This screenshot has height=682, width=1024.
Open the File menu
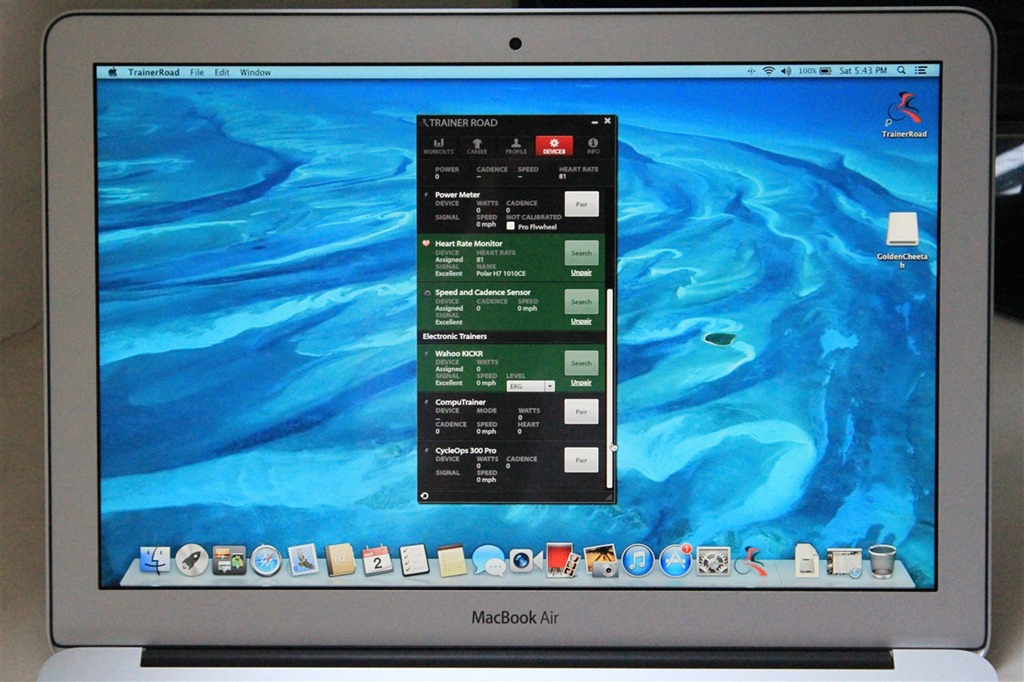pyautogui.click(x=197, y=73)
